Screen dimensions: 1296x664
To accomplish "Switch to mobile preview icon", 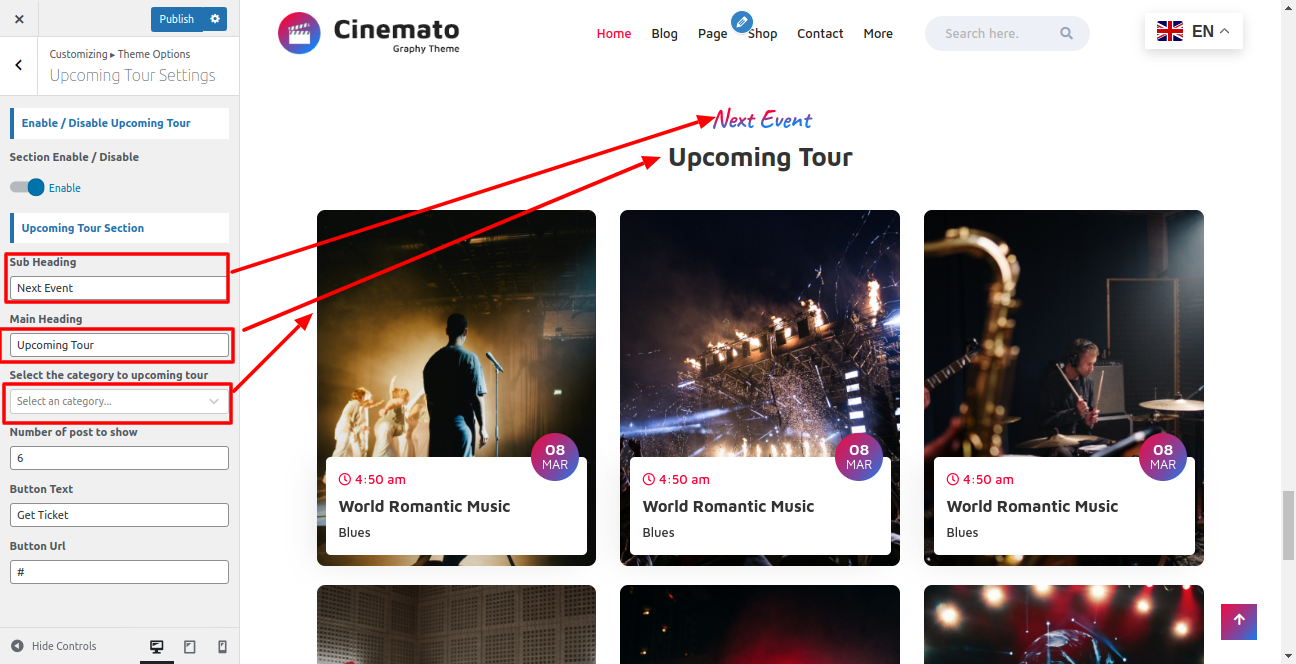I will click(x=222, y=647).
